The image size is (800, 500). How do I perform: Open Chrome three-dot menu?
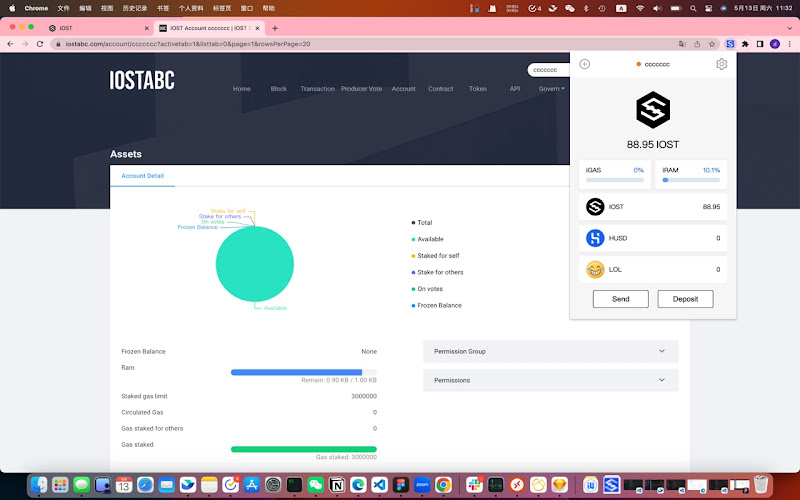point(789,44)
